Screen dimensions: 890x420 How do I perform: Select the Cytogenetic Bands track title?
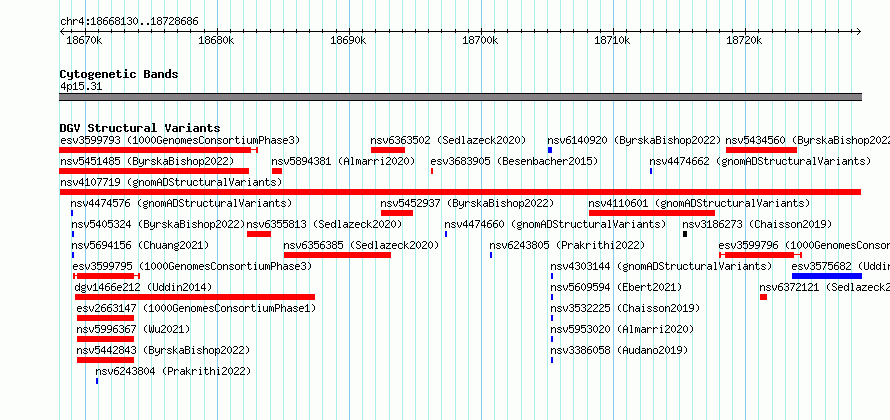pyautogui.click(x=119, y=74)
